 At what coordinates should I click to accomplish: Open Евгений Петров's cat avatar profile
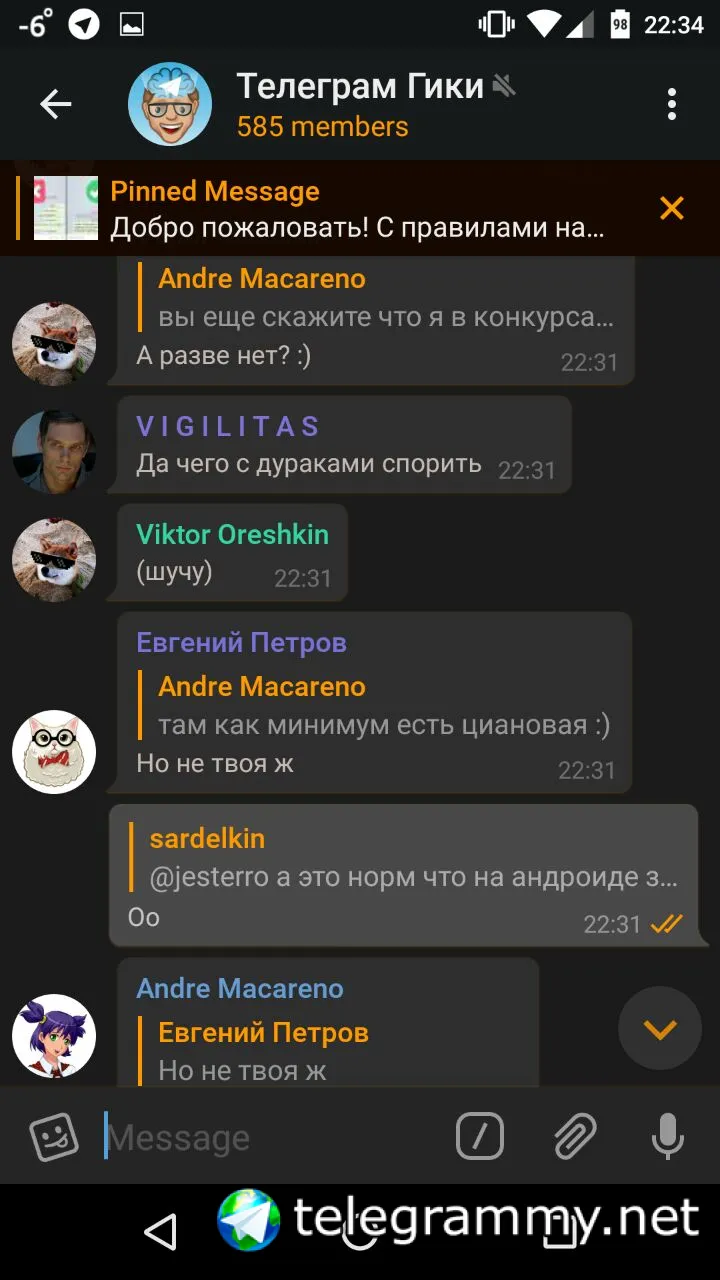point(54,752)
